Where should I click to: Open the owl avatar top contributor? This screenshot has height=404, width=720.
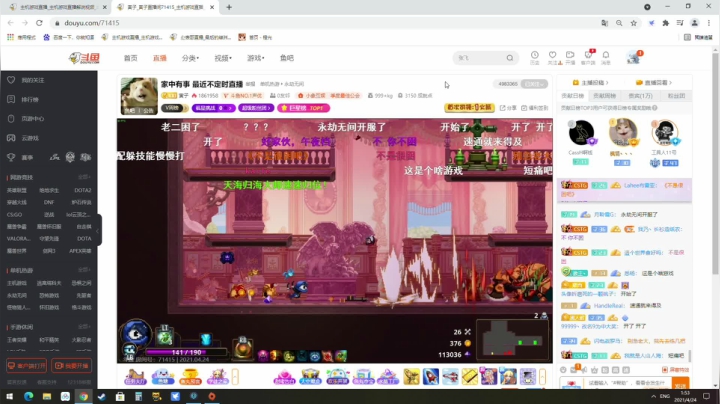581,133
